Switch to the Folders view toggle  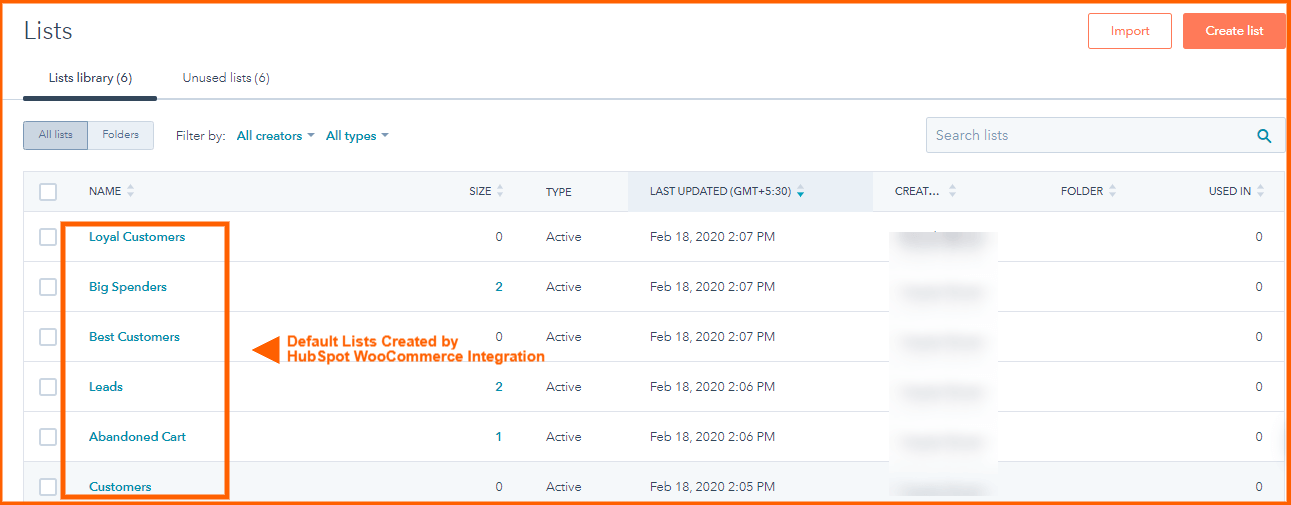(x=121, y=135)
